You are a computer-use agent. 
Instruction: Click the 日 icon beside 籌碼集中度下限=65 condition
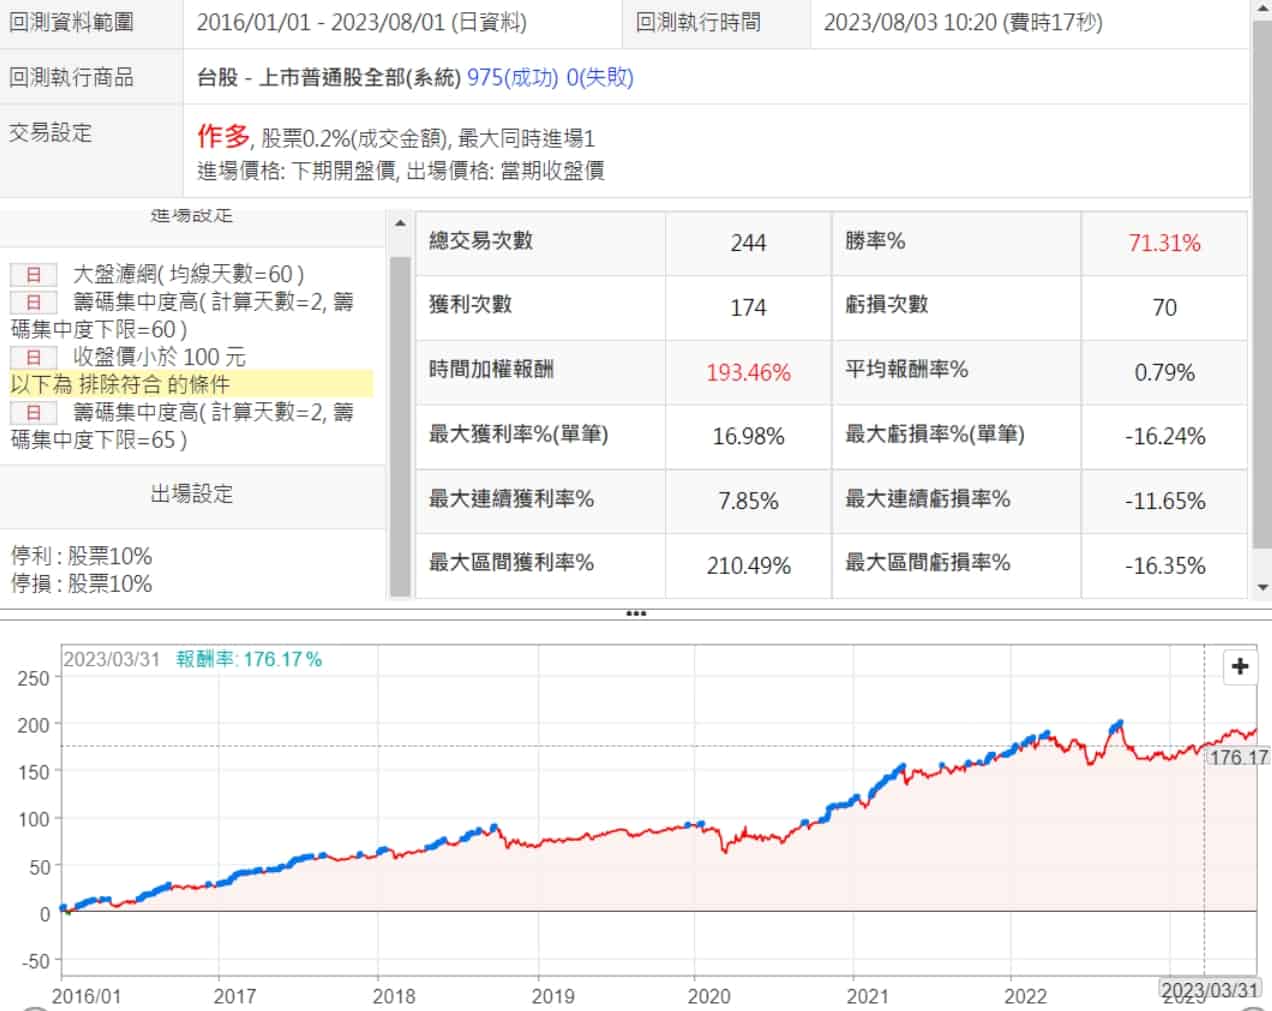coord(33,412)
